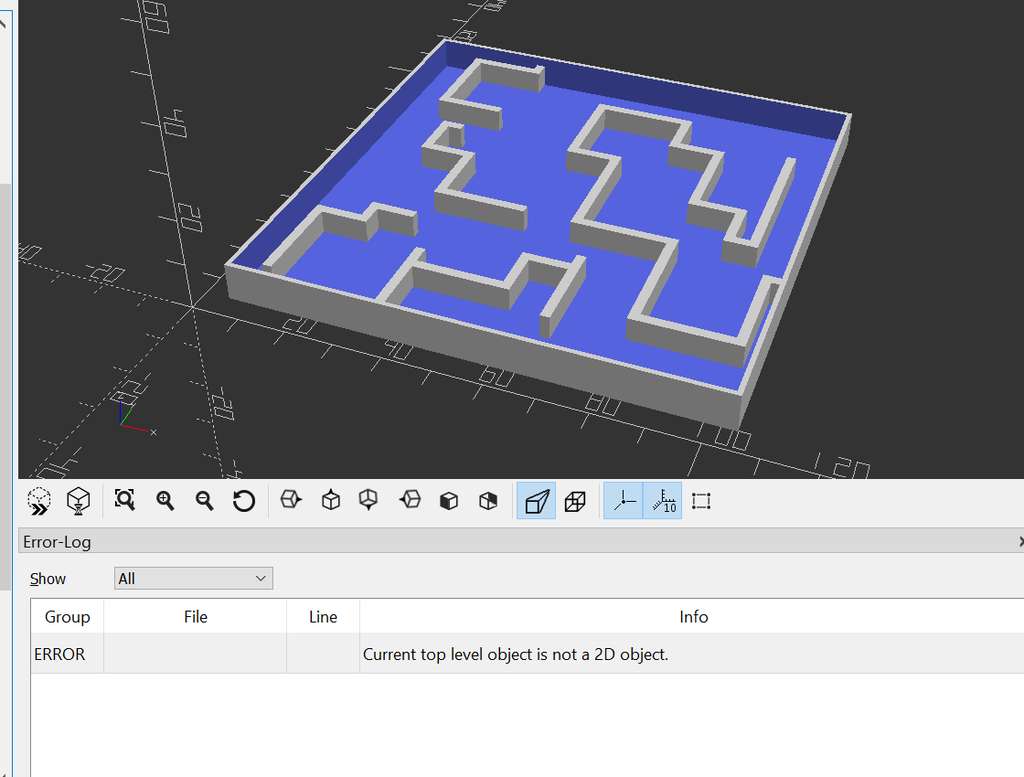Switch to Left view cube icon
The height and width of the screenshot is (777, 1024).
click(410, 500)
